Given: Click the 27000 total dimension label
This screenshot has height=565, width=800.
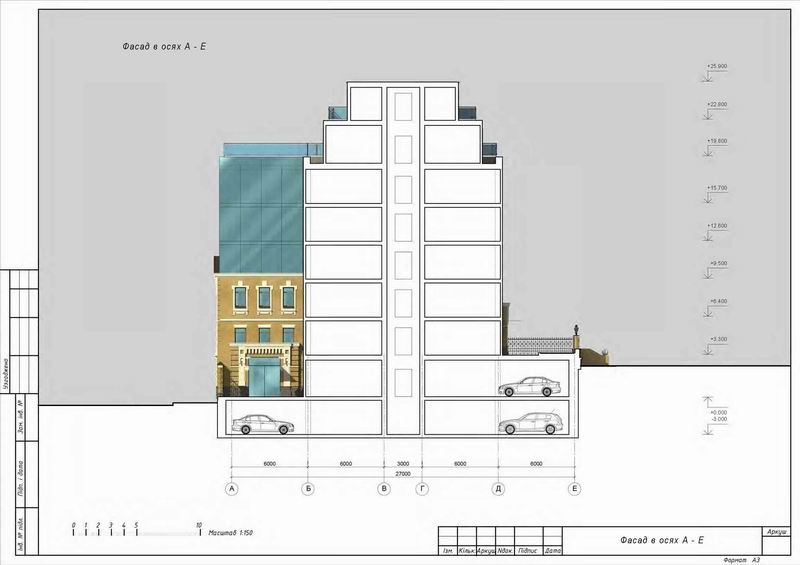Looking at the screenshot, I should (x=403, y=476).
